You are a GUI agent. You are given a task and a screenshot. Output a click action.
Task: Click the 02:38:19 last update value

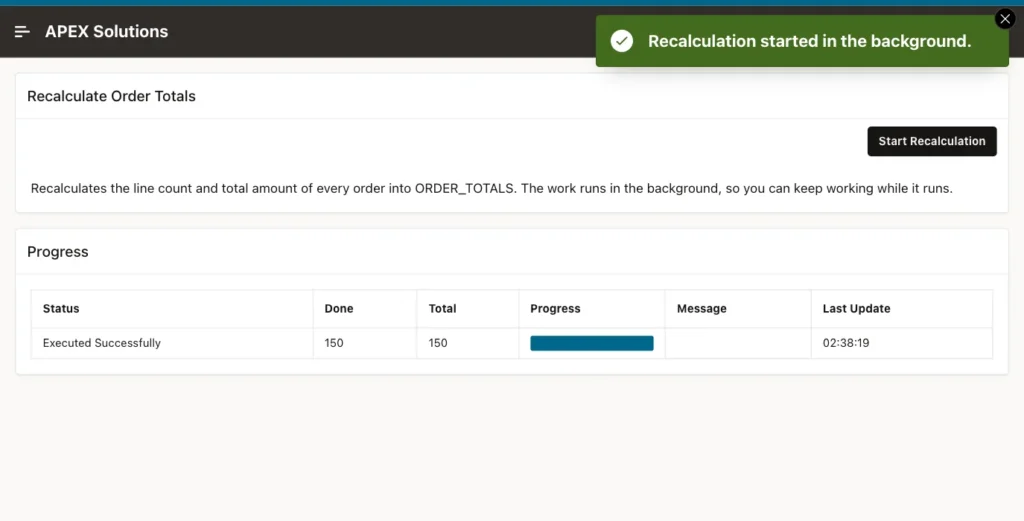click(x=846, y=343)
